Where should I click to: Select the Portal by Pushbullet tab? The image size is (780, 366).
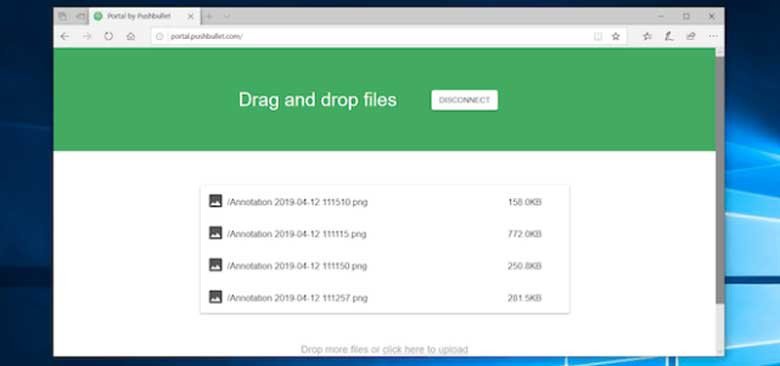144,16
